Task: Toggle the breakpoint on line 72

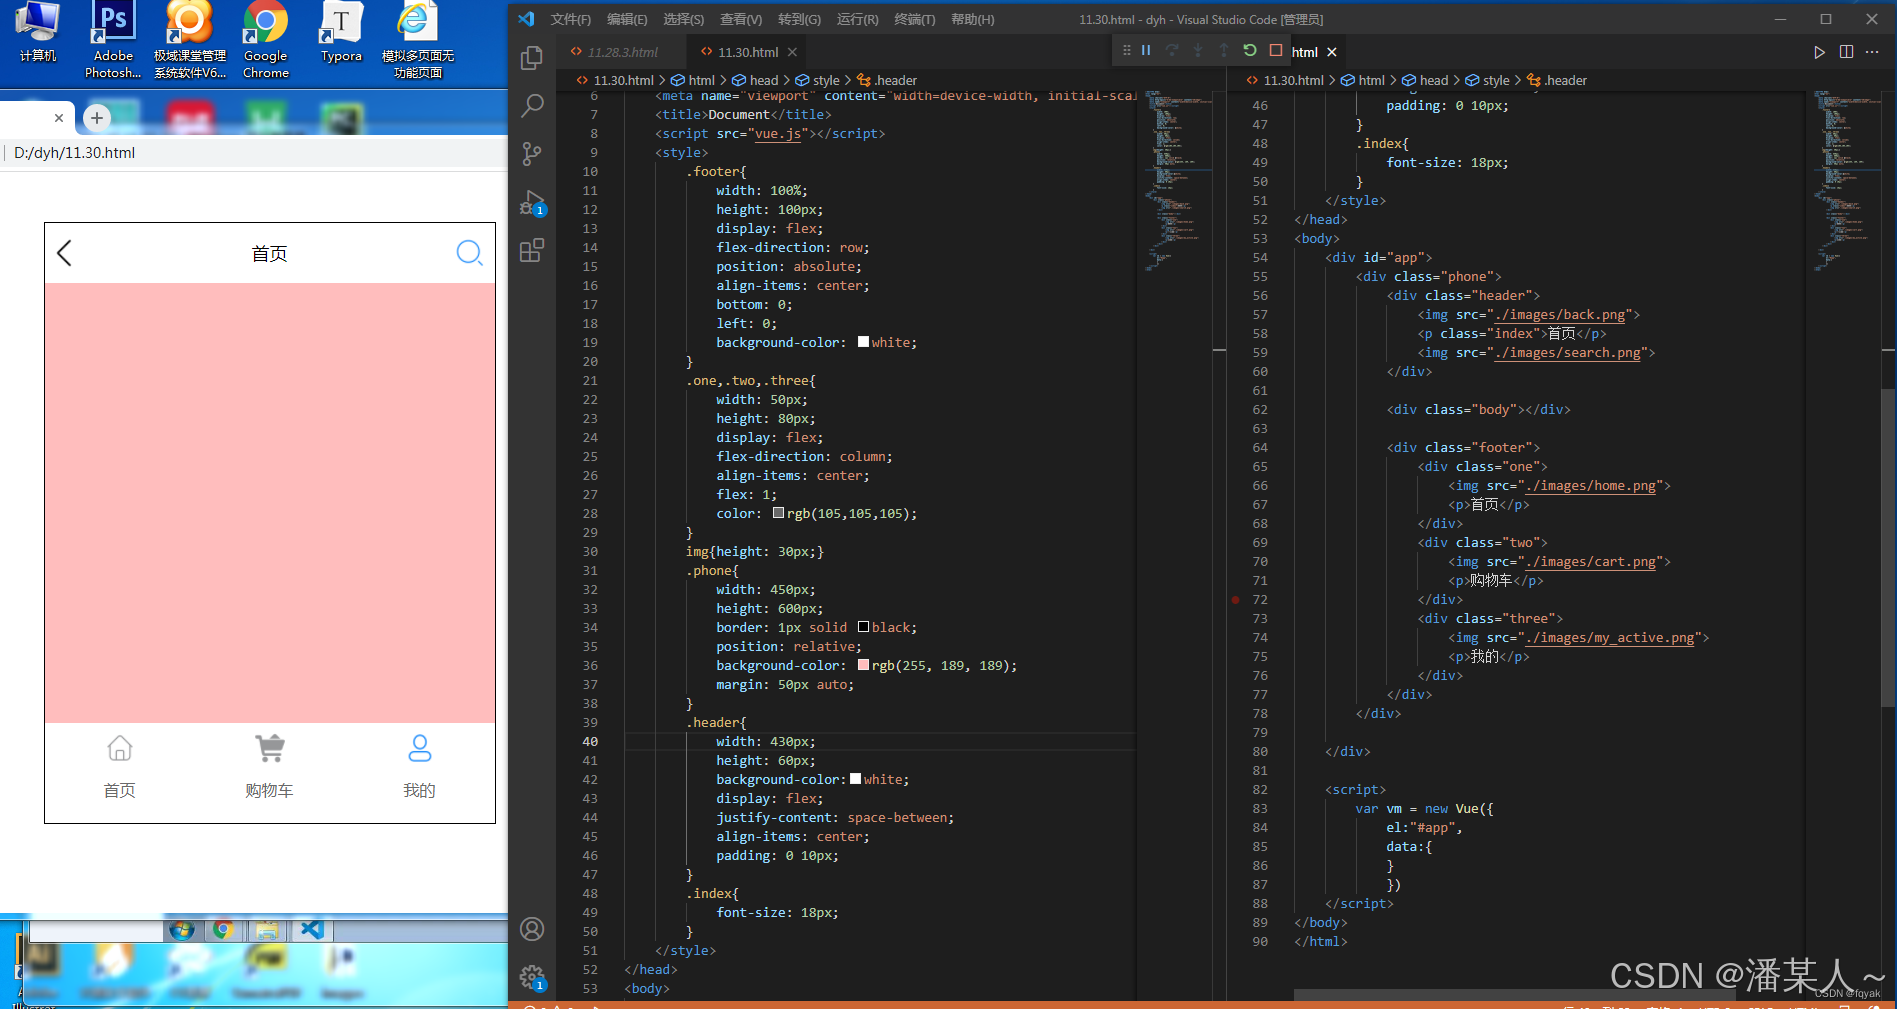Action: point(1236,600)
